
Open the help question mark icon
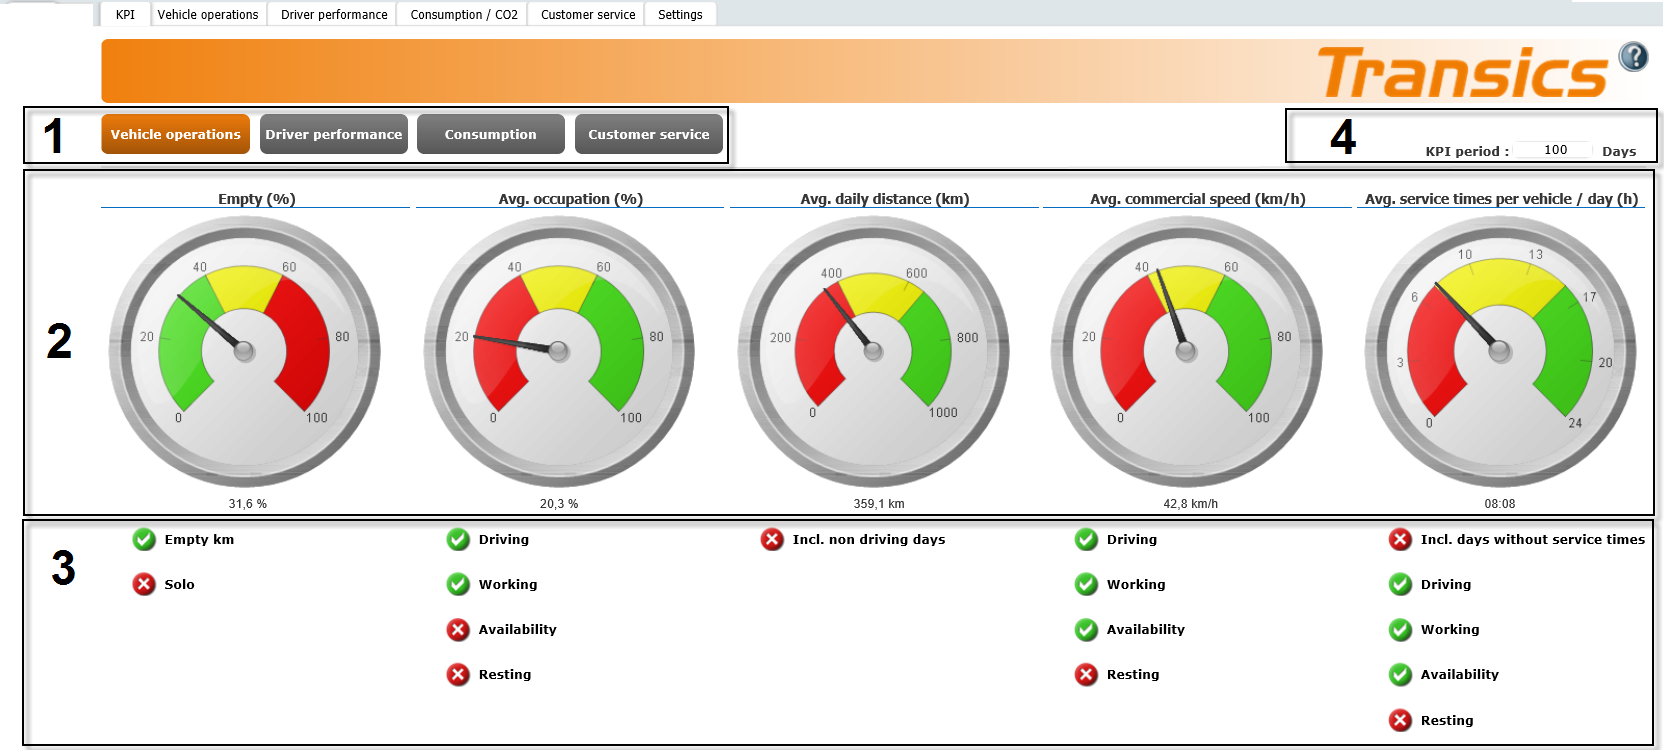coord(1633,57)
